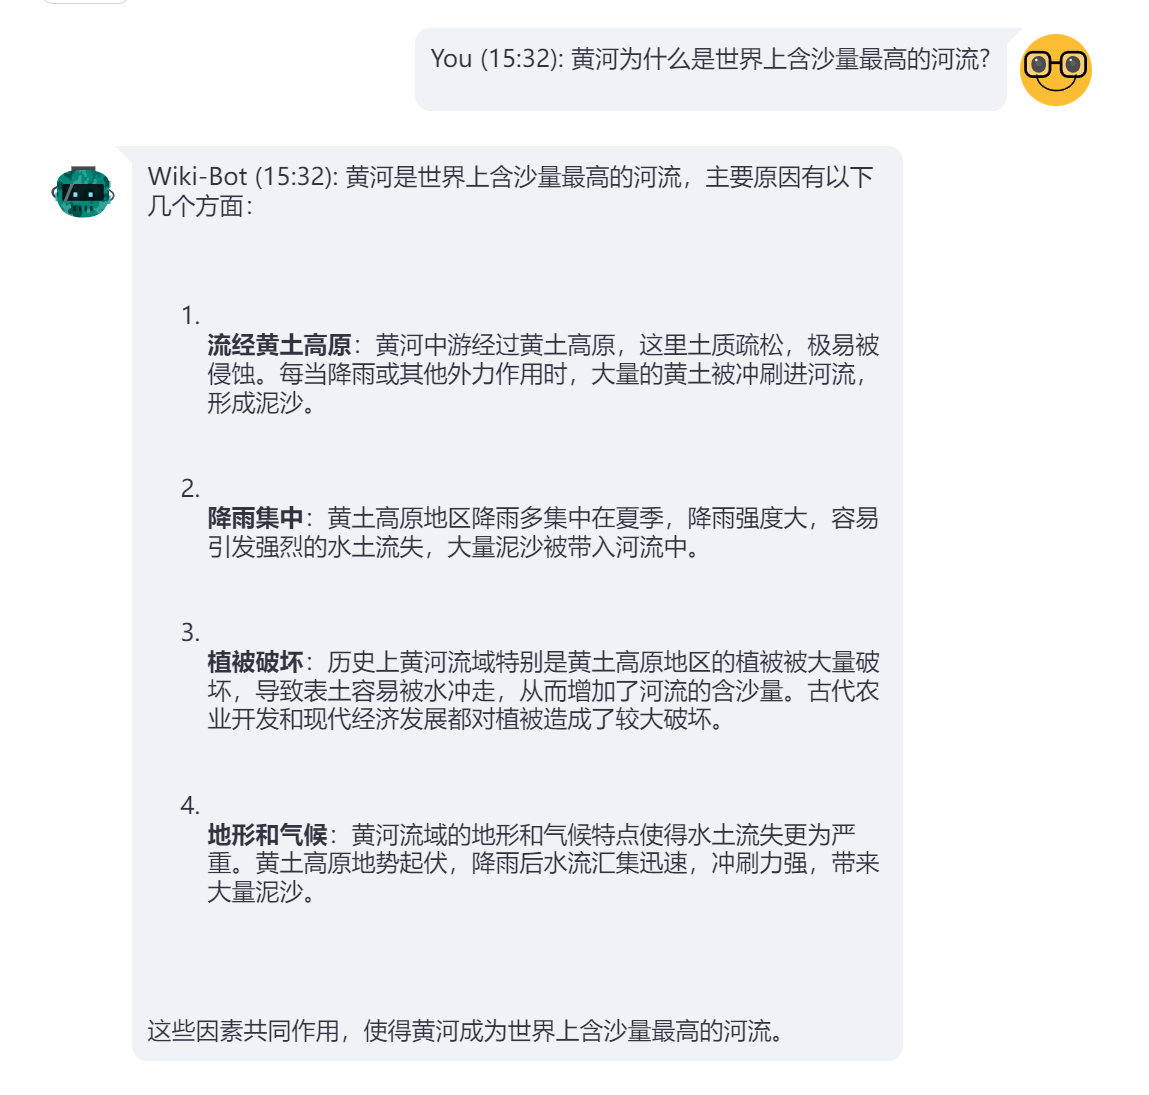Select the bold heading 地形和气候

click(x=267, y=834)
